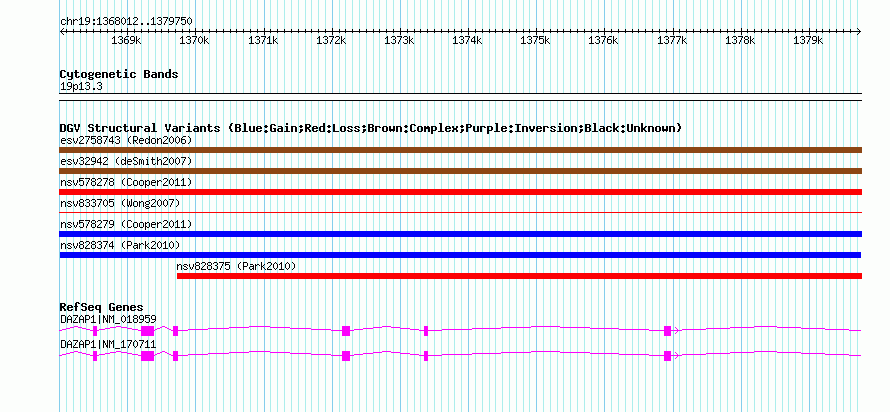Click the RefSeq Genes track title
Image resolution: width=890 pixels, height=412 pixels.
pyautogui.click(x=101, y=308)
